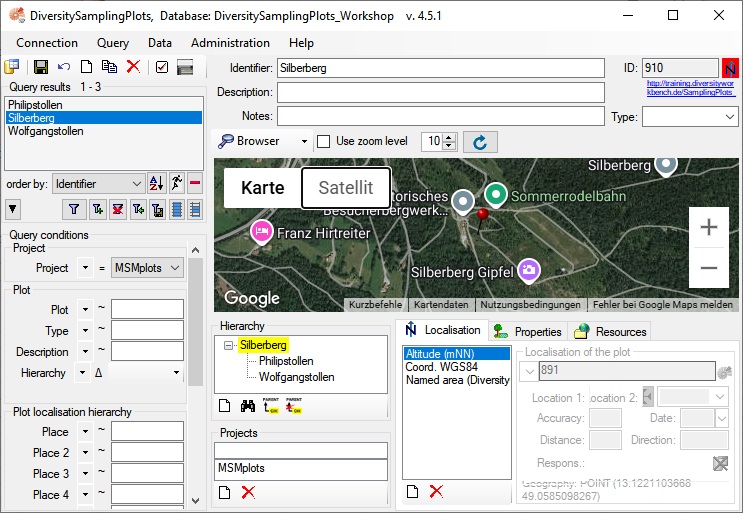The image size is (743, 513).
Task: Click the binoculars icon below Hierarchy
Action: tap(248, 405)
